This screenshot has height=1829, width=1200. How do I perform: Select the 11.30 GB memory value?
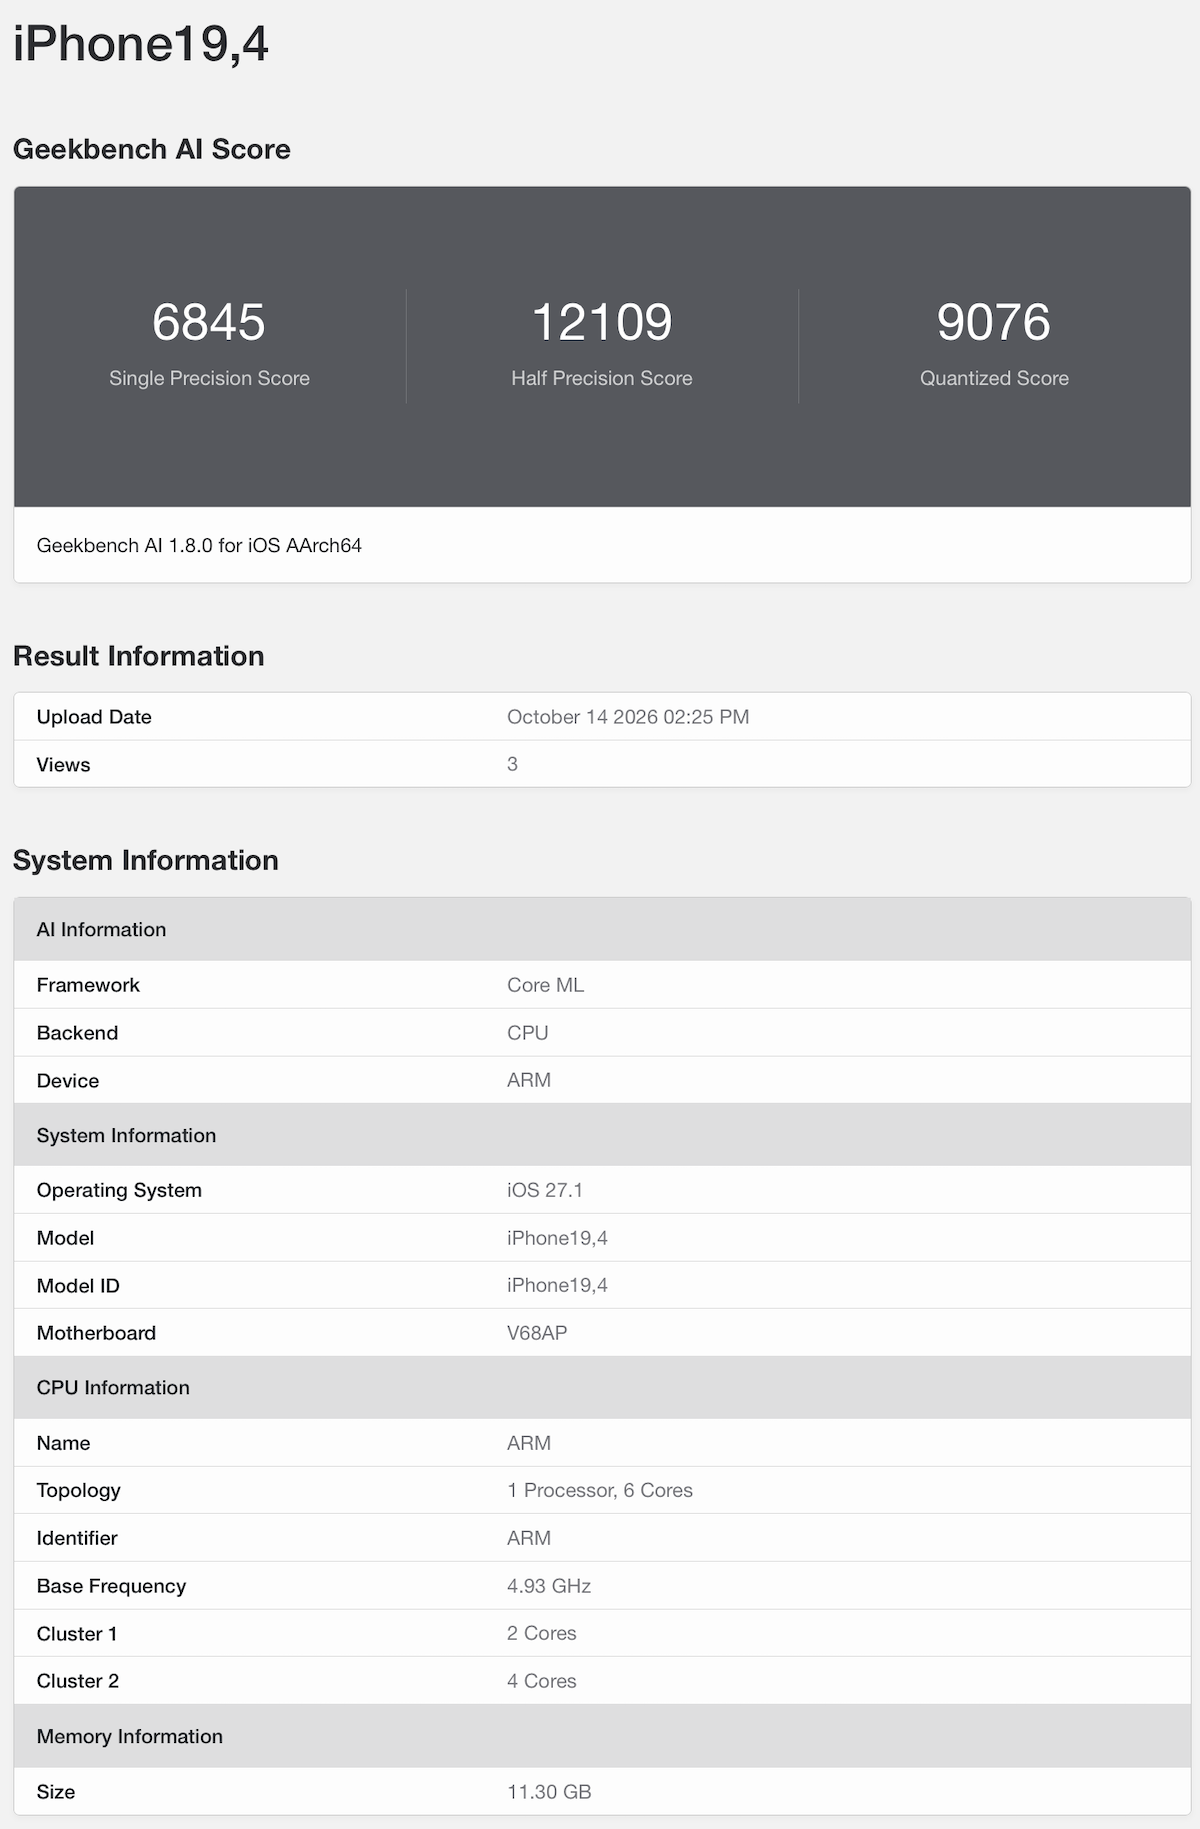pos(549,1791)
